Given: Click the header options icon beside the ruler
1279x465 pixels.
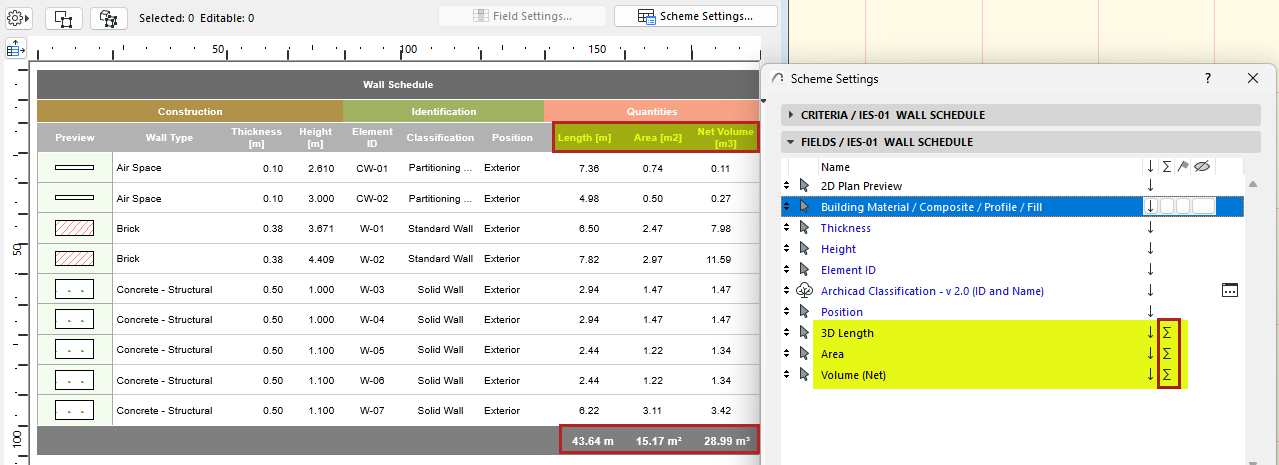Looking at the screenshot, I should tap(16, 48).
